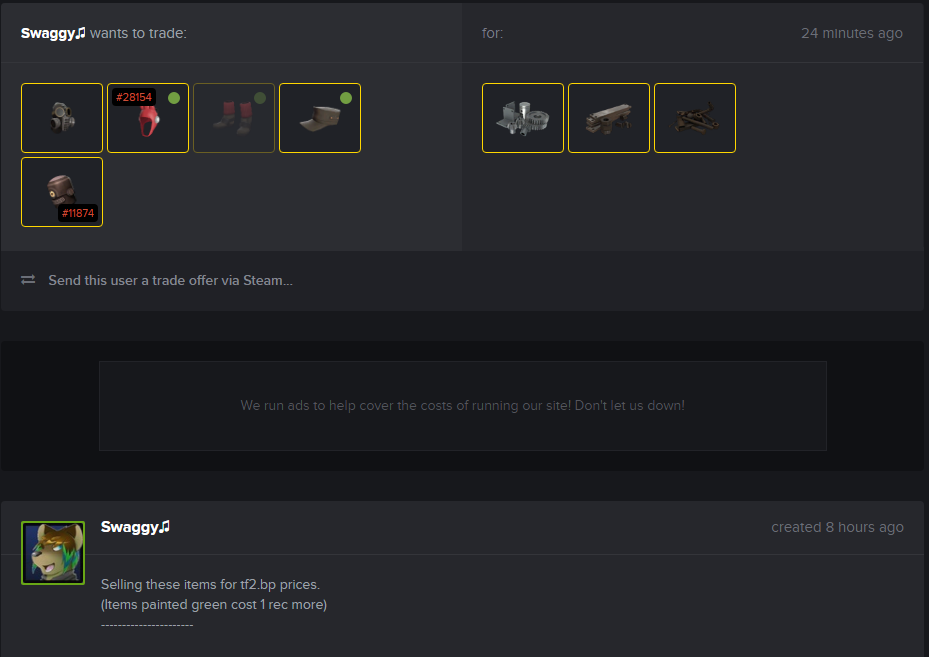The image size is (929, 657).
Task: Click the trade arrows icon
Action: pyautogui.click(x=28, y=280)
